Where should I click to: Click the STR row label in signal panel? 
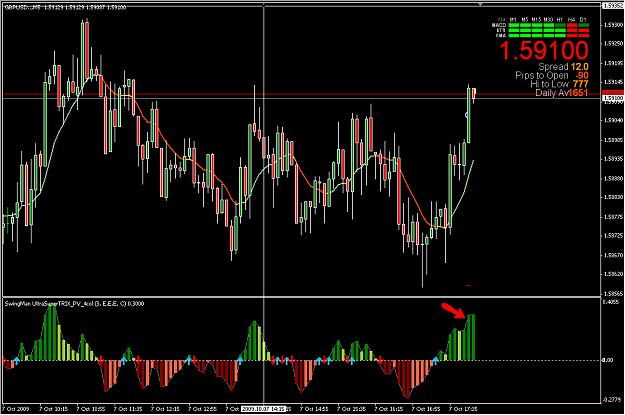point(501,30)
